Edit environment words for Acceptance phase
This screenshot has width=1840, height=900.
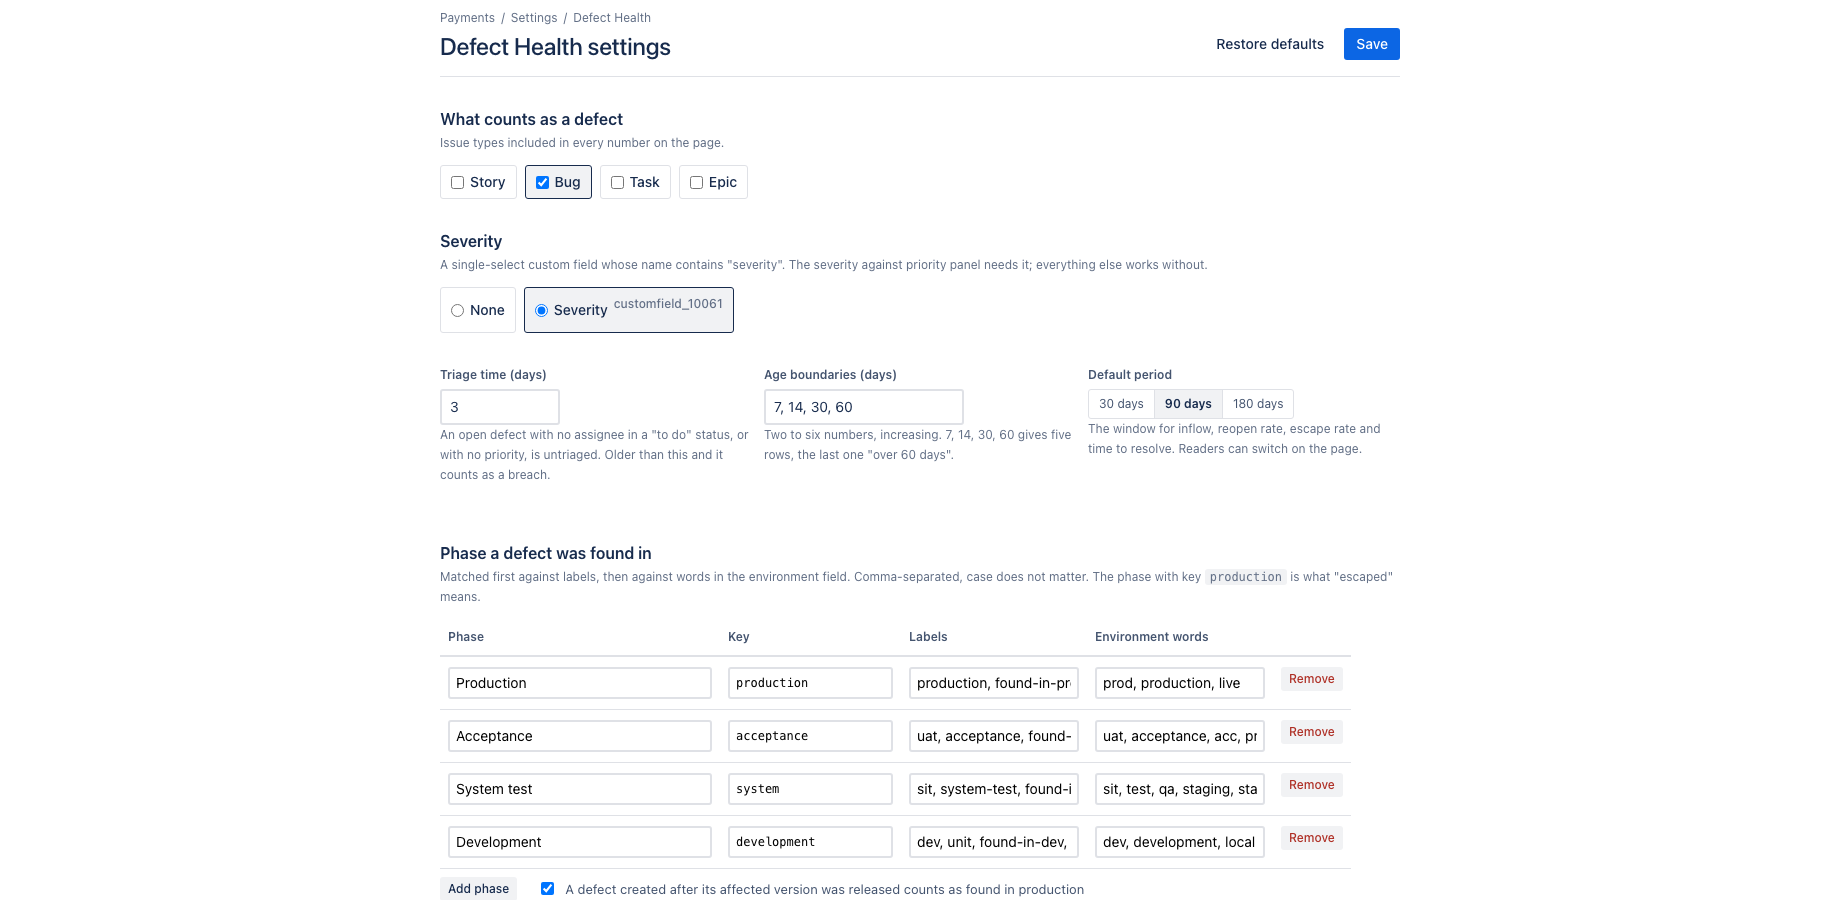click(x=1180, y=736)
